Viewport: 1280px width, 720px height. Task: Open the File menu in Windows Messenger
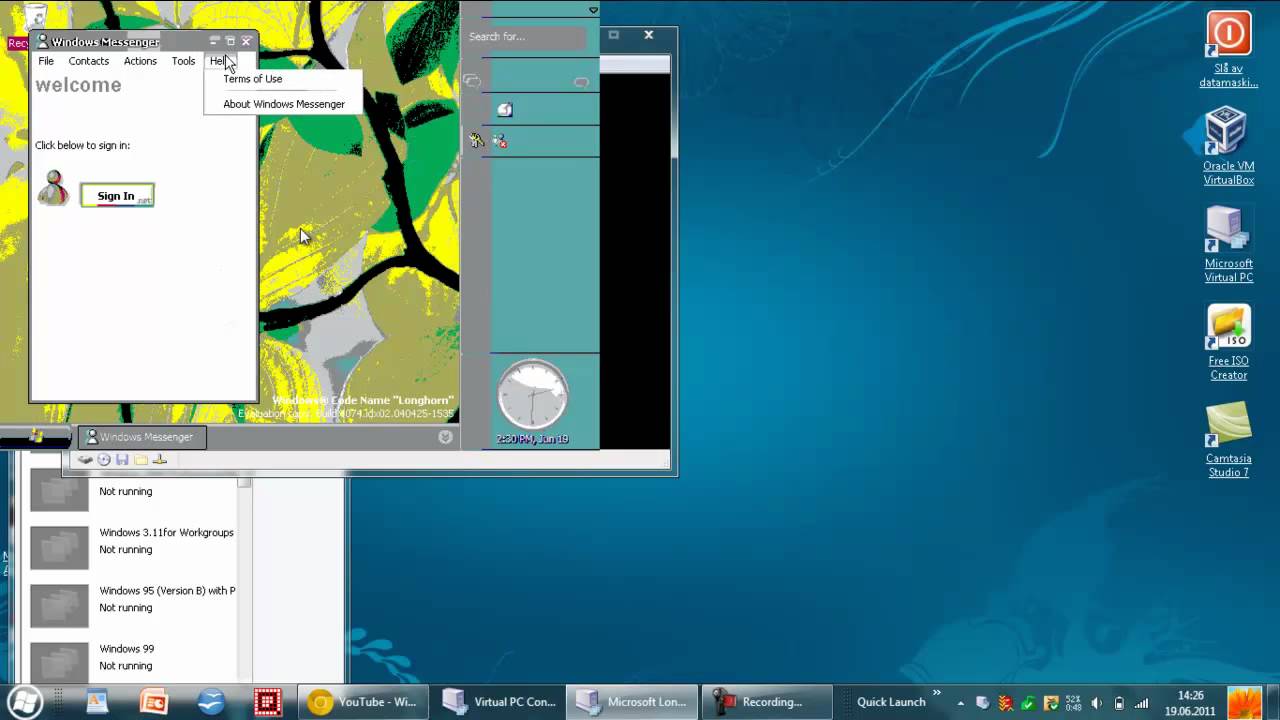click(x=46, y=61)
